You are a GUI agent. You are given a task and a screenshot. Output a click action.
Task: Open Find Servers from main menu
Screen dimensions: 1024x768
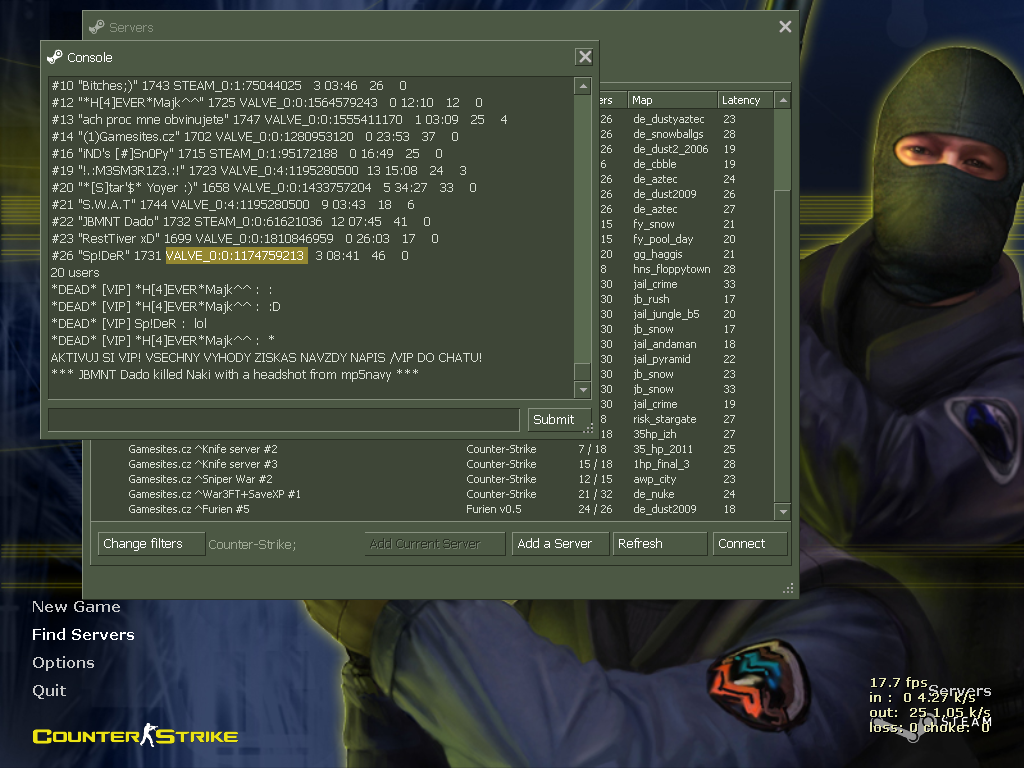click(x=83, y=635)
